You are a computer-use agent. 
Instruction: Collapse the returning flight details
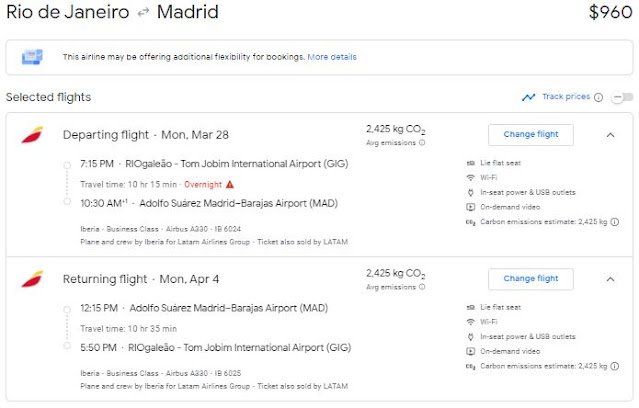611,279
